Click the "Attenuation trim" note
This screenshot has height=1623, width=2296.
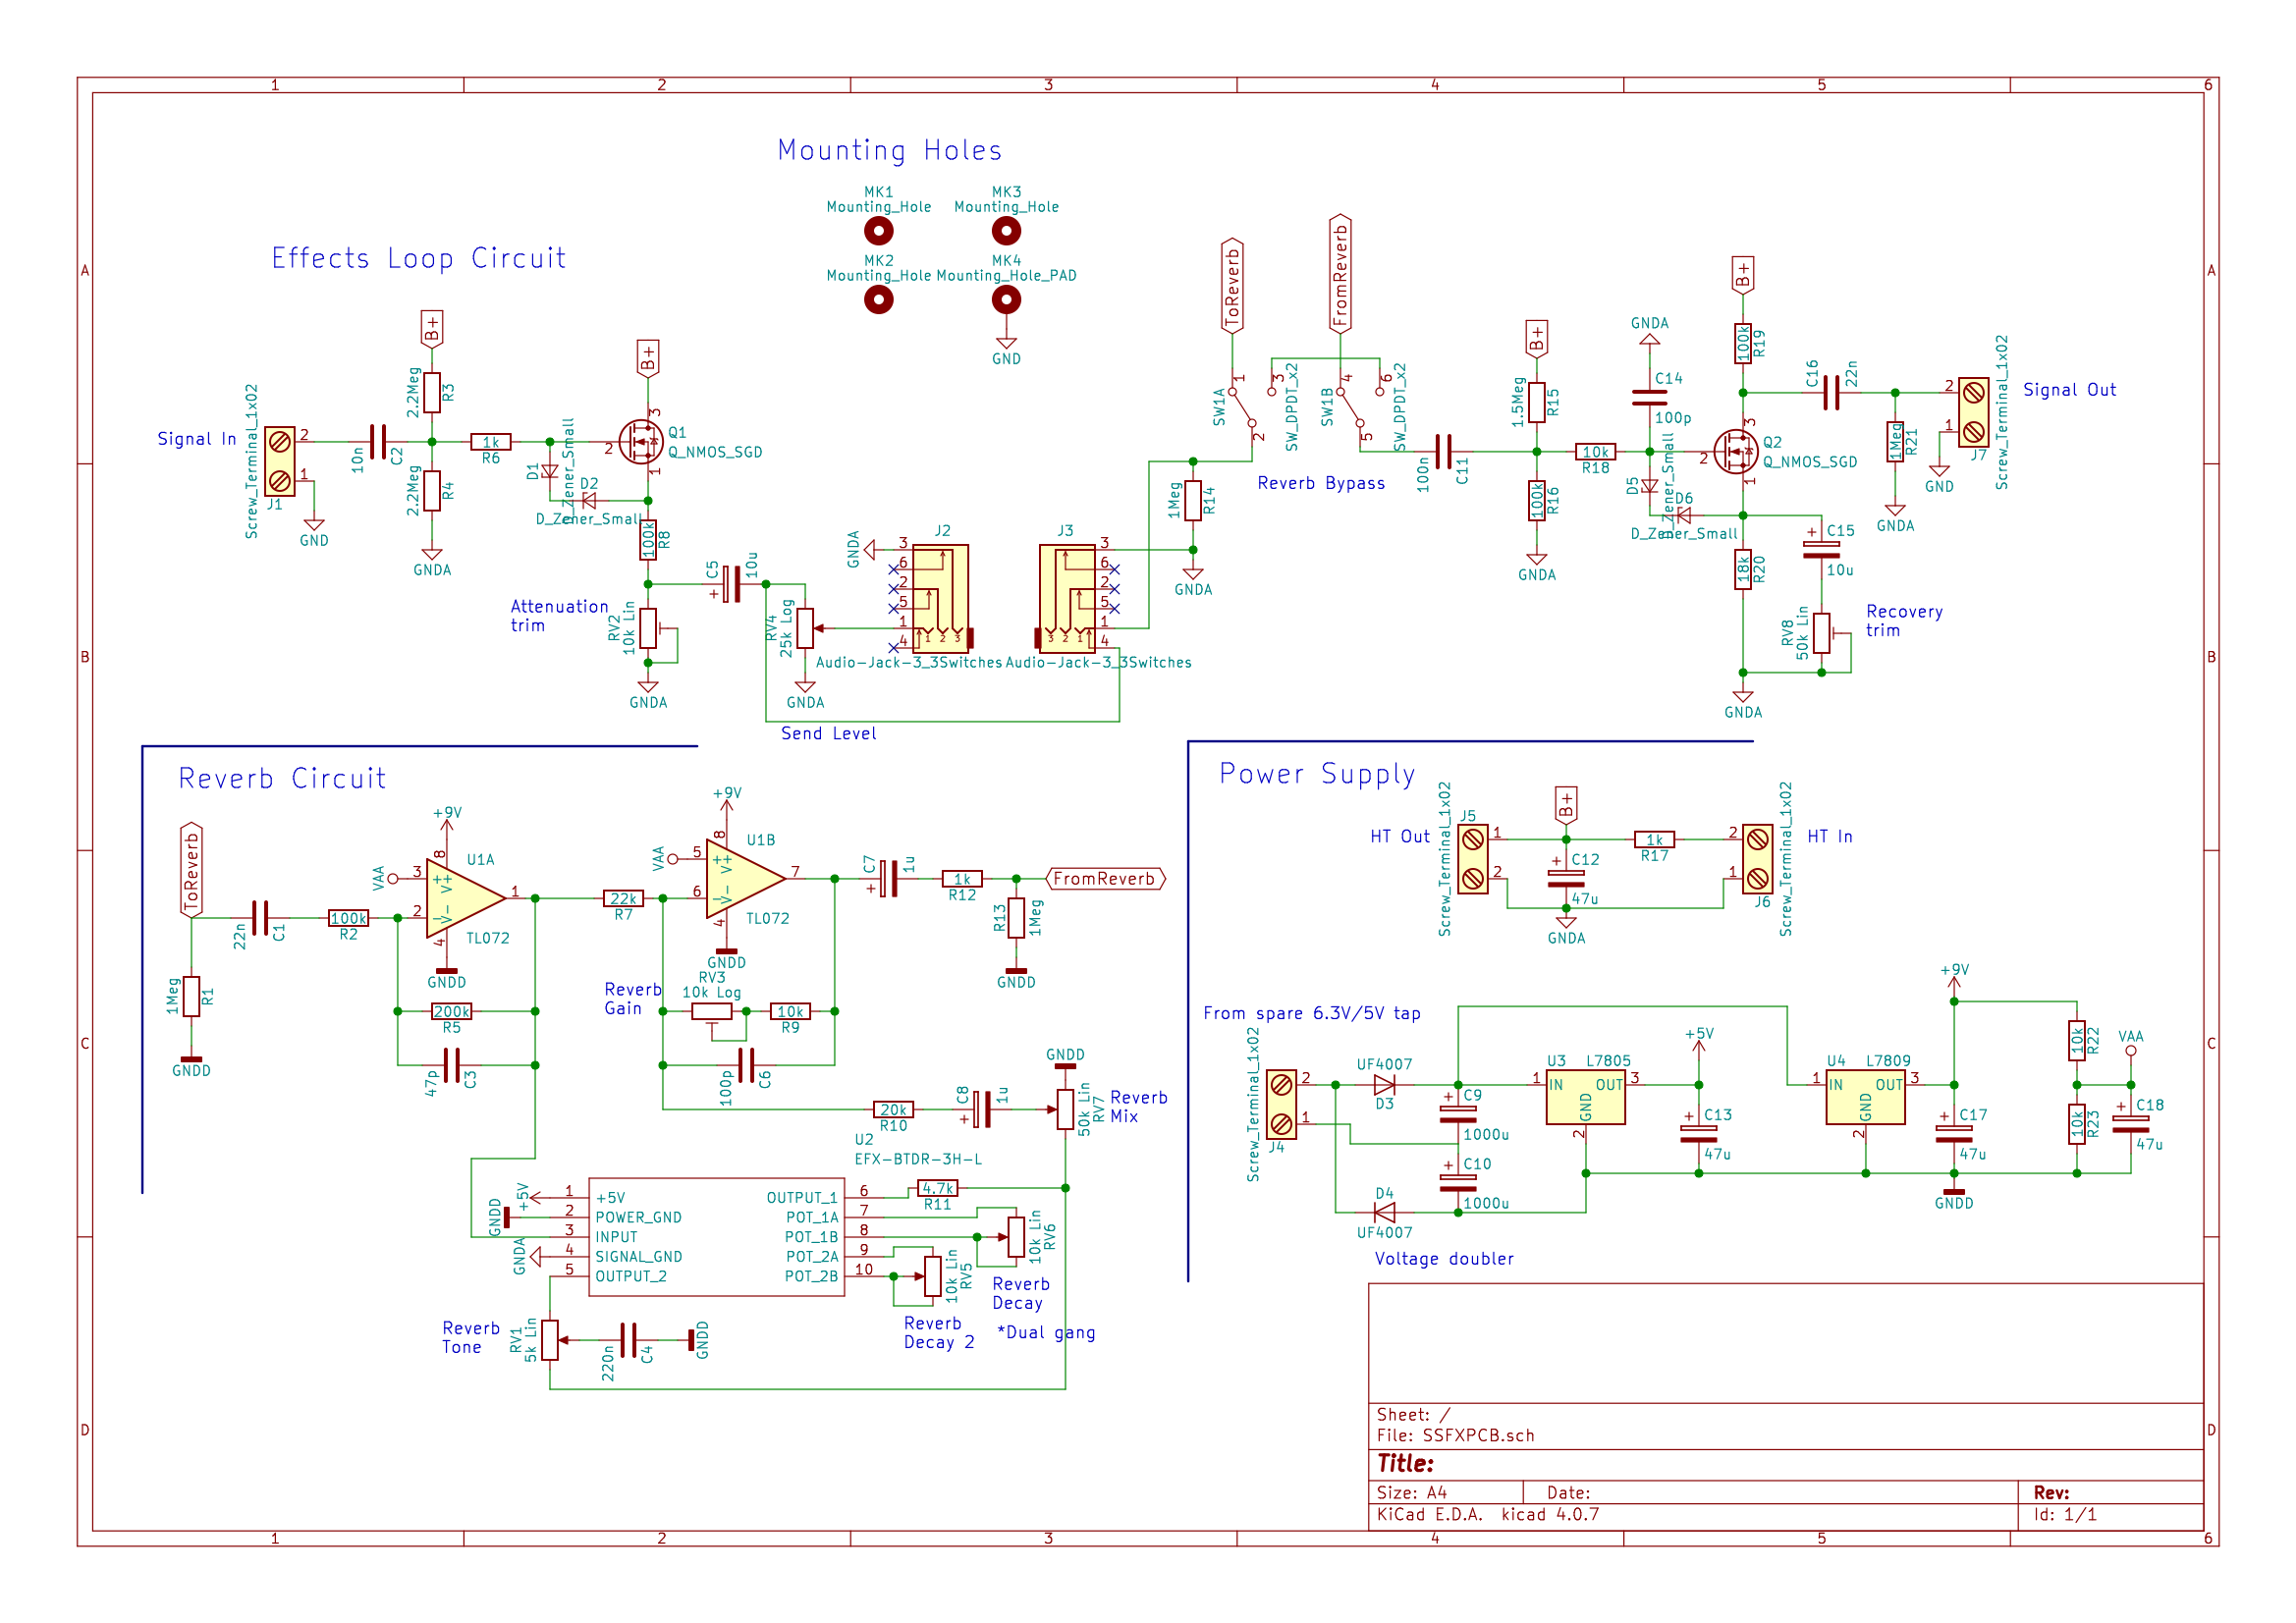click(559, 616)
